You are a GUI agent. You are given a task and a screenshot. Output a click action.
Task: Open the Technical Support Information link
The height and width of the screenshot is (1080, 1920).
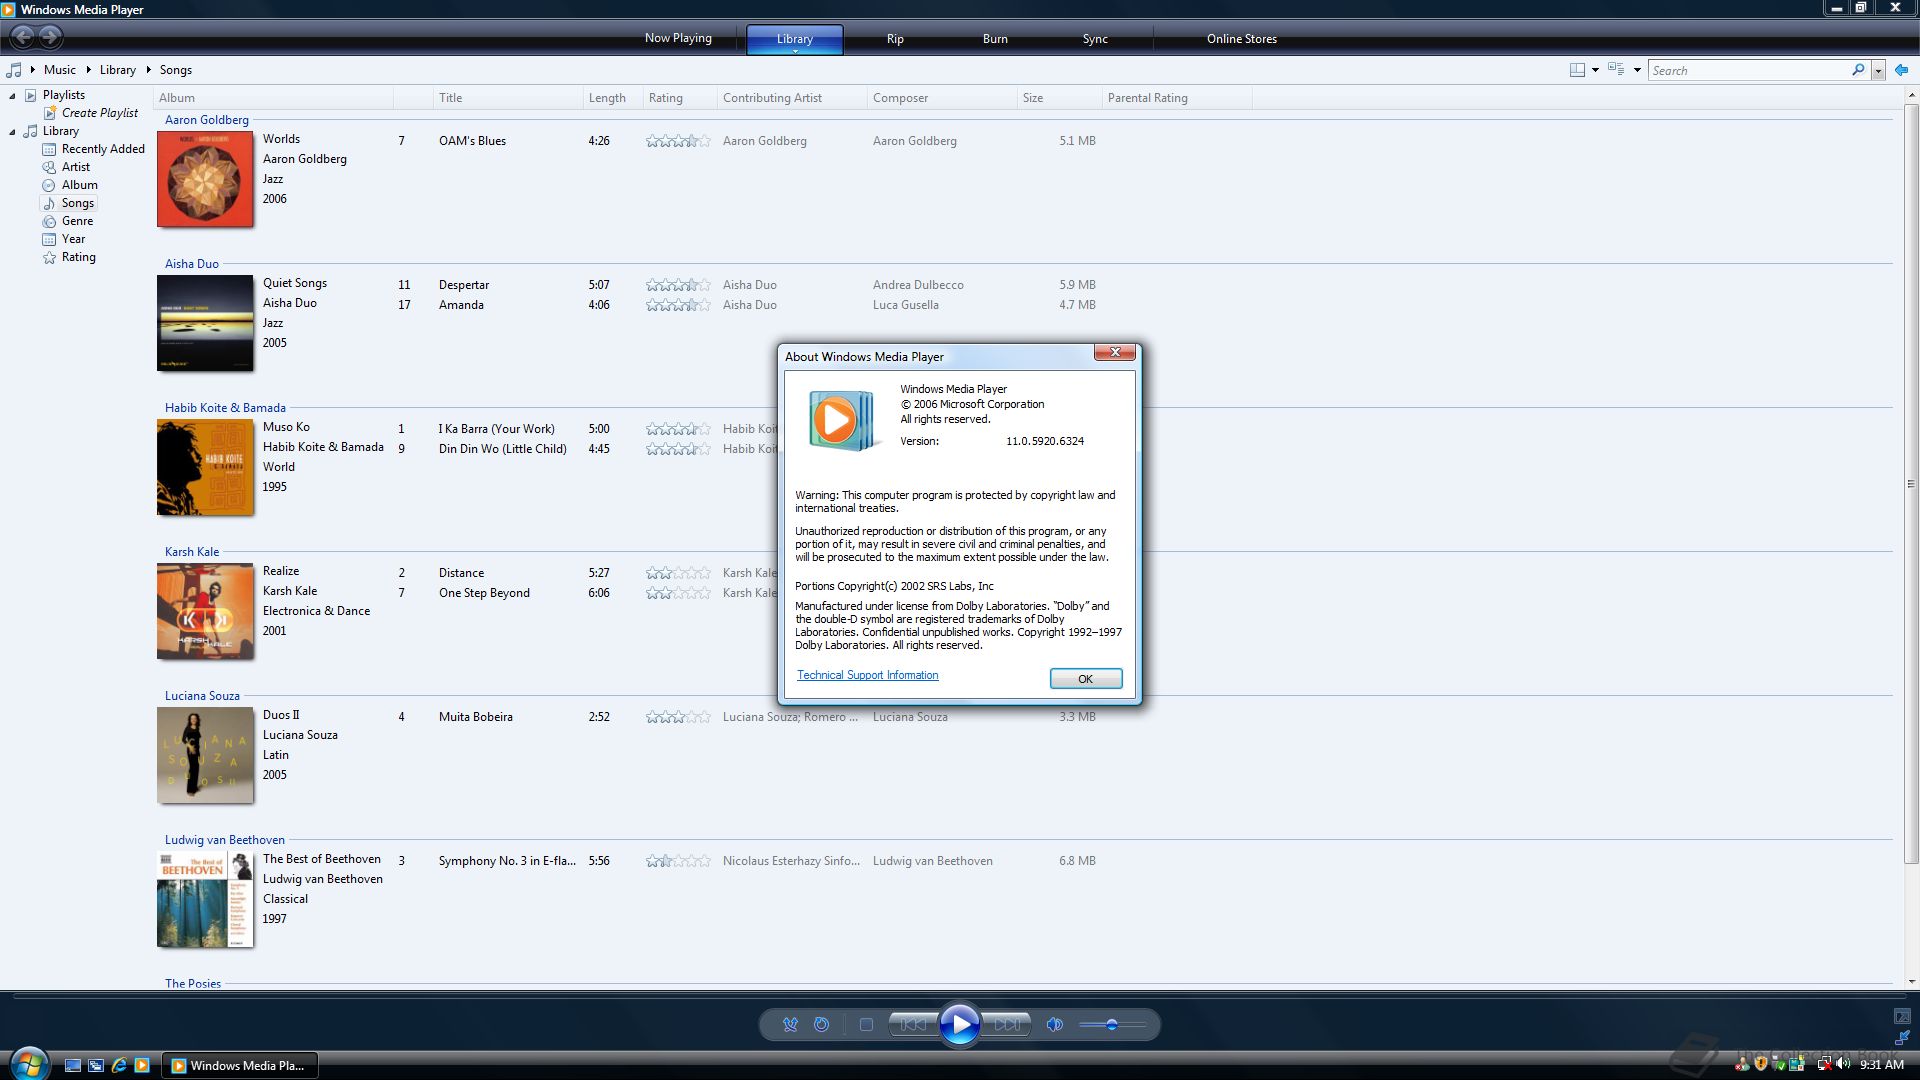point(867,675)
